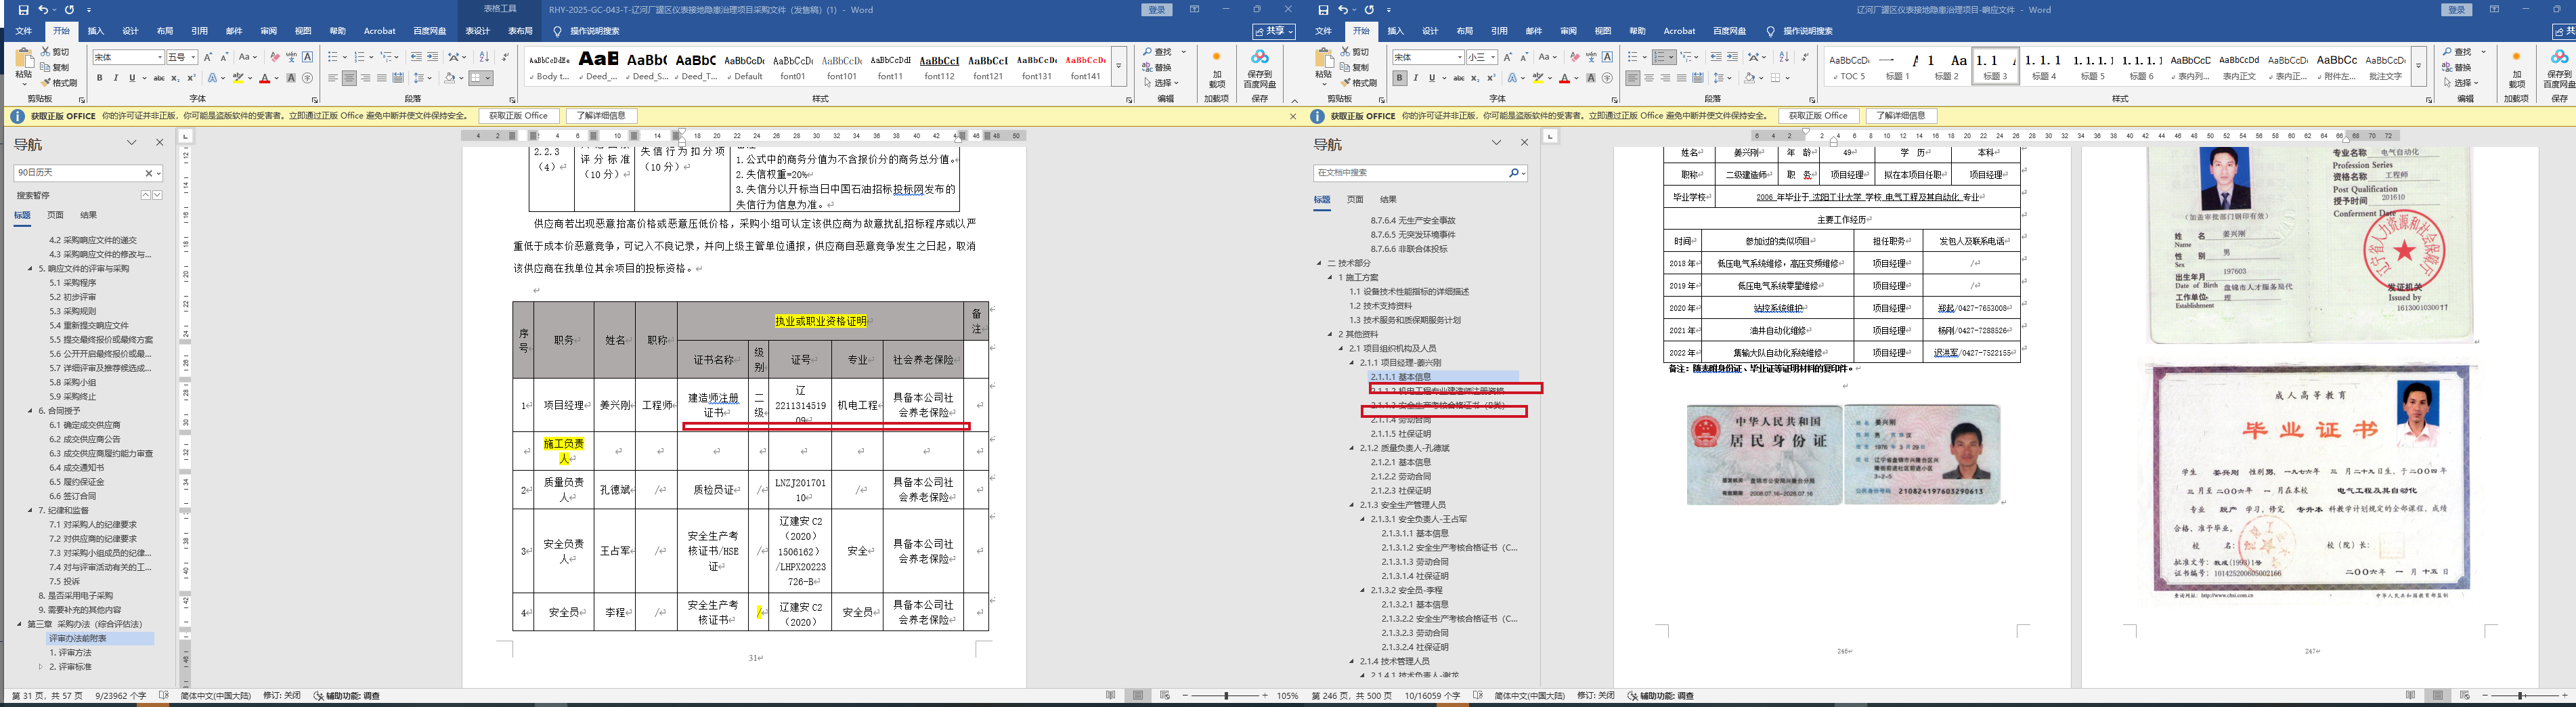The height and width of the screenshot is (707, 2576).
Task: Click 替换 replace in the right Word ribbon
Action: click(2456, 68)
